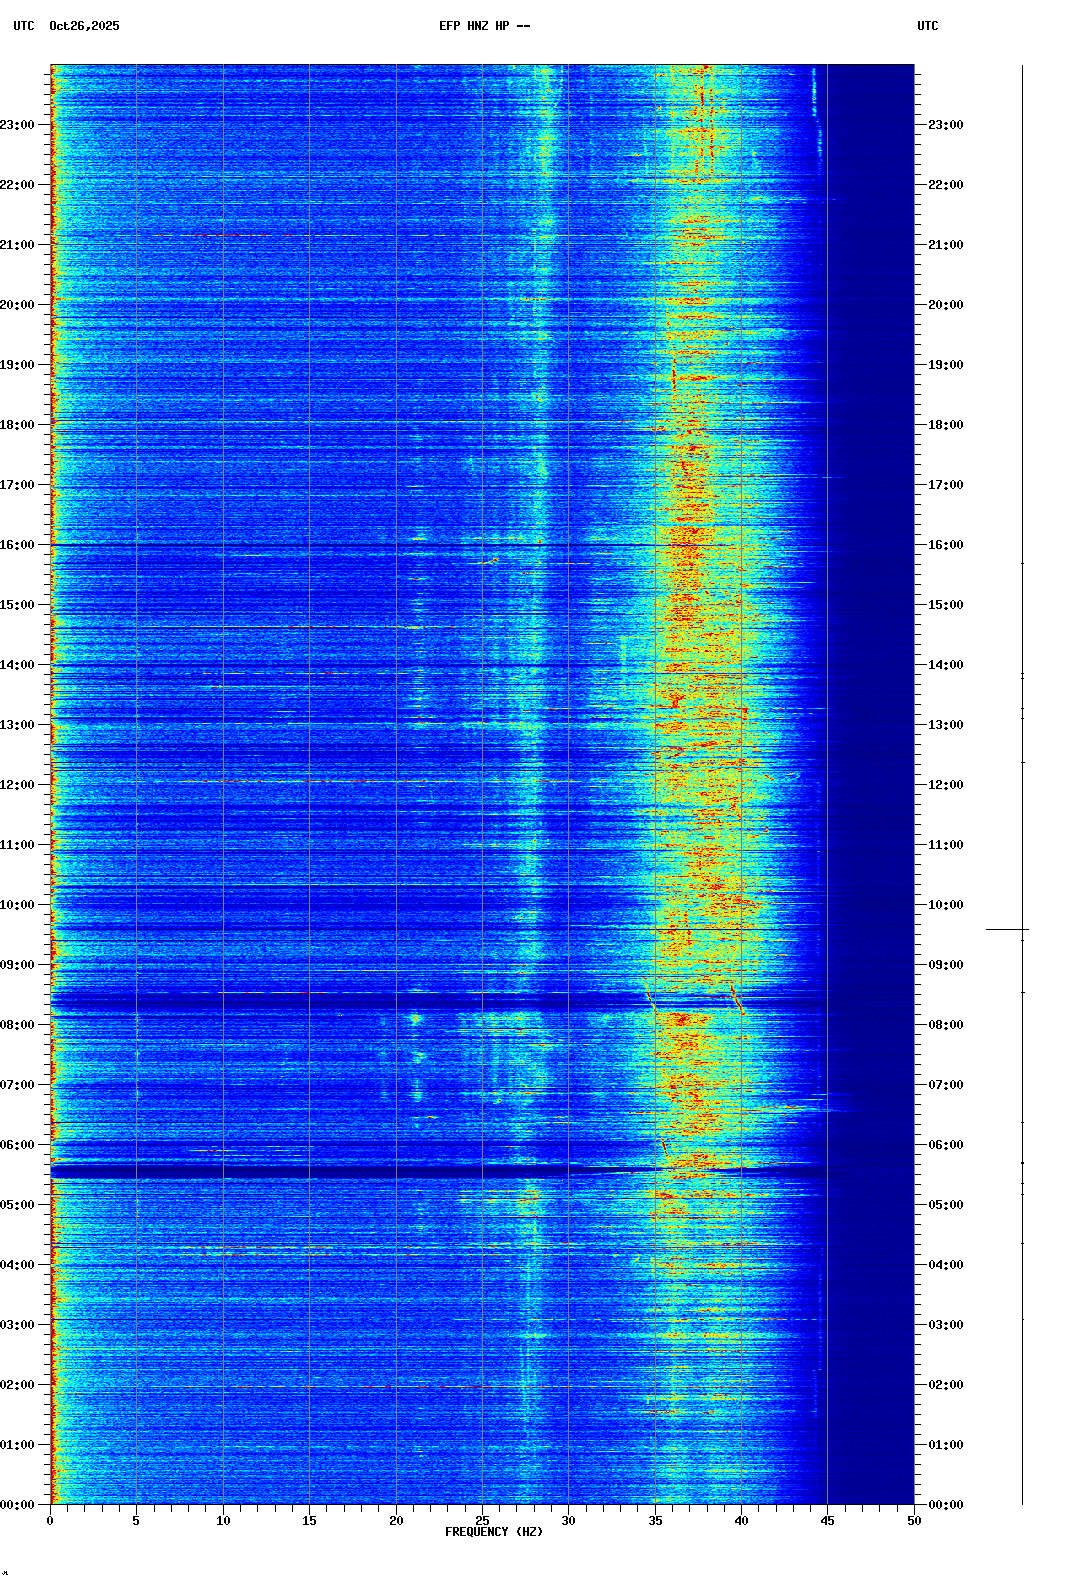The image size is (1066, 1584).
Task: Select the 12:00 label on left axis
Action: click(x=17, y=785)
